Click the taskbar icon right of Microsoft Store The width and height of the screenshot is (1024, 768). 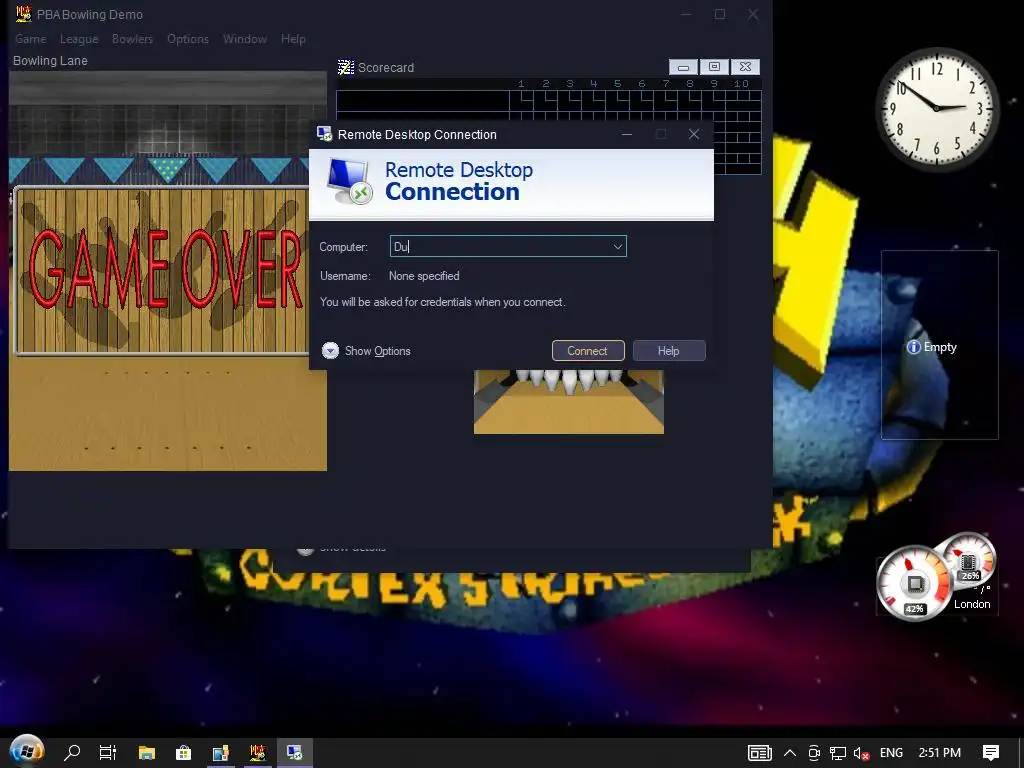tap(221, 752)
